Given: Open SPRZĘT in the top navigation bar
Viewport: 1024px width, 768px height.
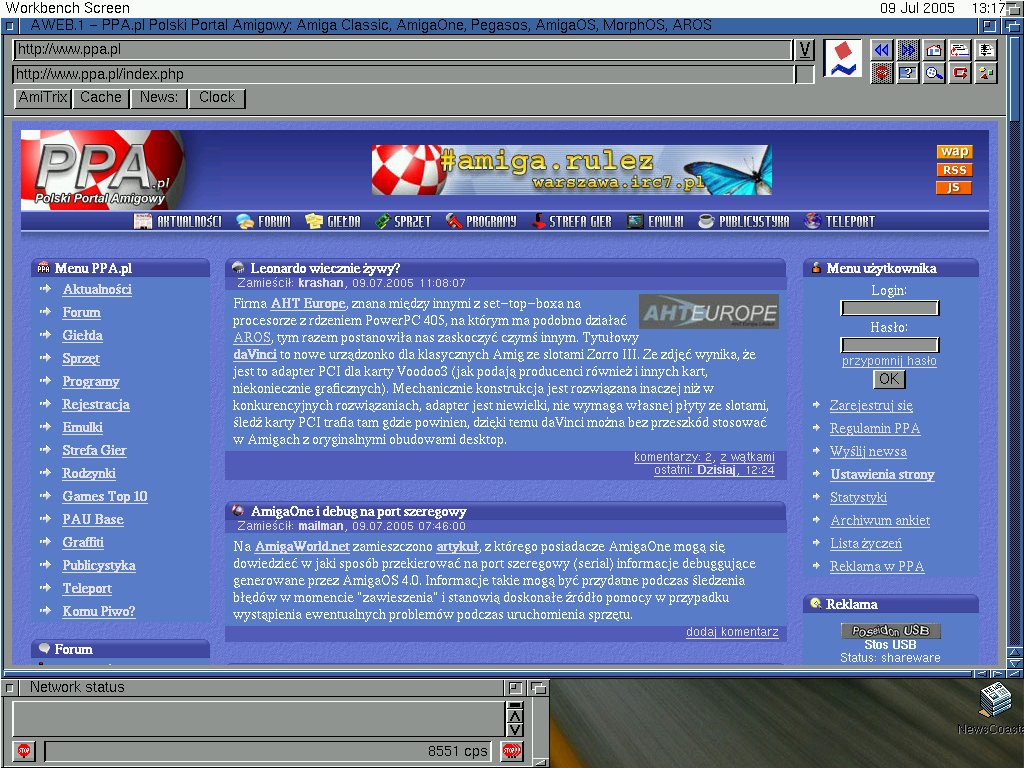Looking at the screenshot, I should (x=403, y=221).
